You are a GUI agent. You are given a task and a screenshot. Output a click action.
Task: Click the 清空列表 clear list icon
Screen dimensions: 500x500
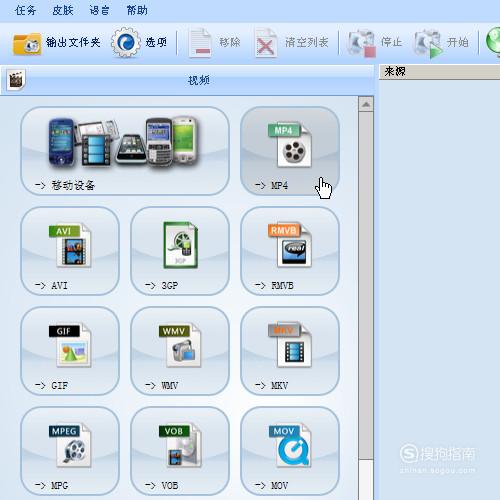point(265,43)
